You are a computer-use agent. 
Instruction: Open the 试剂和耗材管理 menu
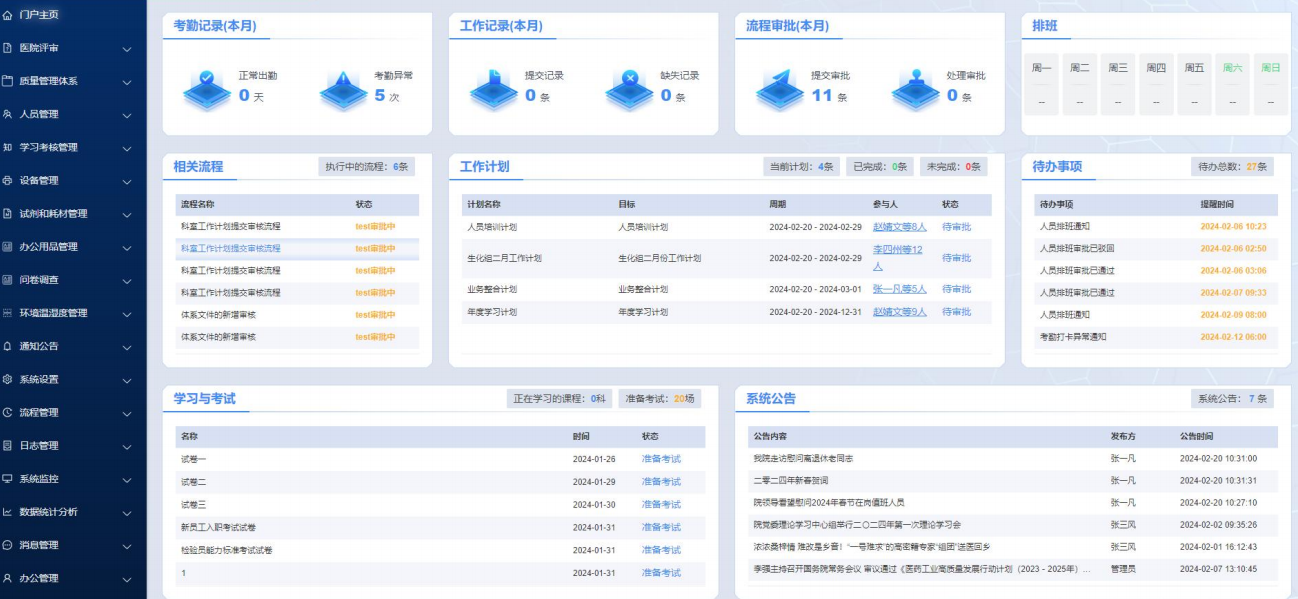tap(53, 214)
